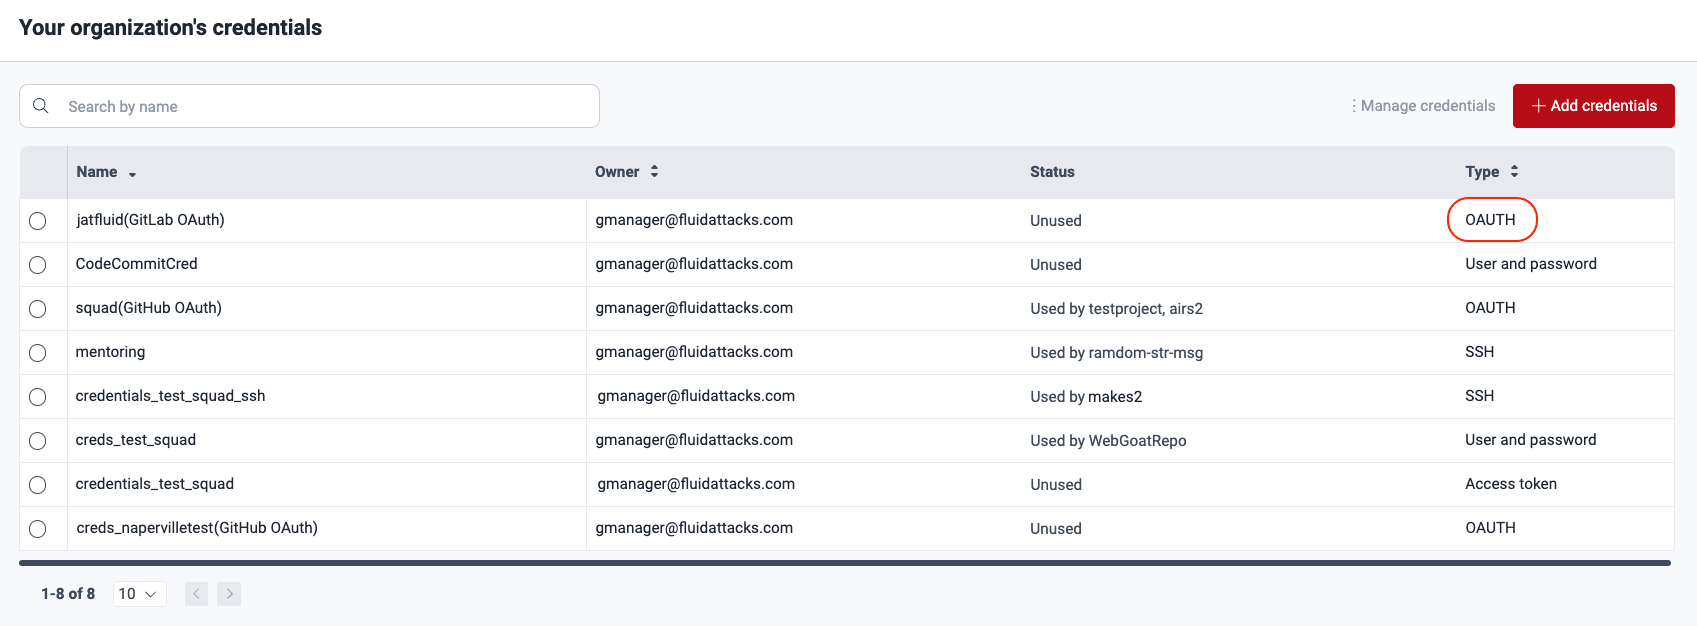The height and width of the screenshot is (626, 1697).
Task: Click the OAUTH type of jatfluid row
Action: (1490, 220)
